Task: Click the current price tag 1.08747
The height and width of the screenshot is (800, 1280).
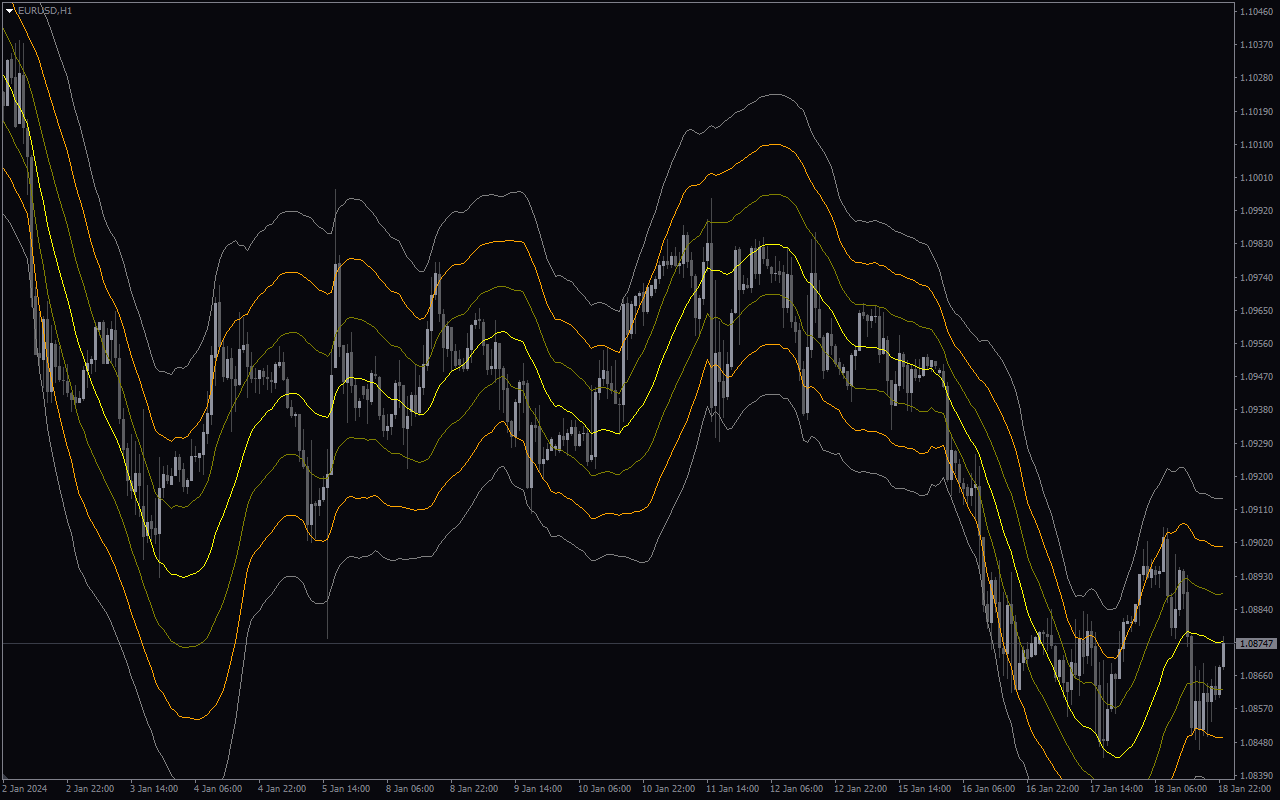Action: click(1257, 644)
